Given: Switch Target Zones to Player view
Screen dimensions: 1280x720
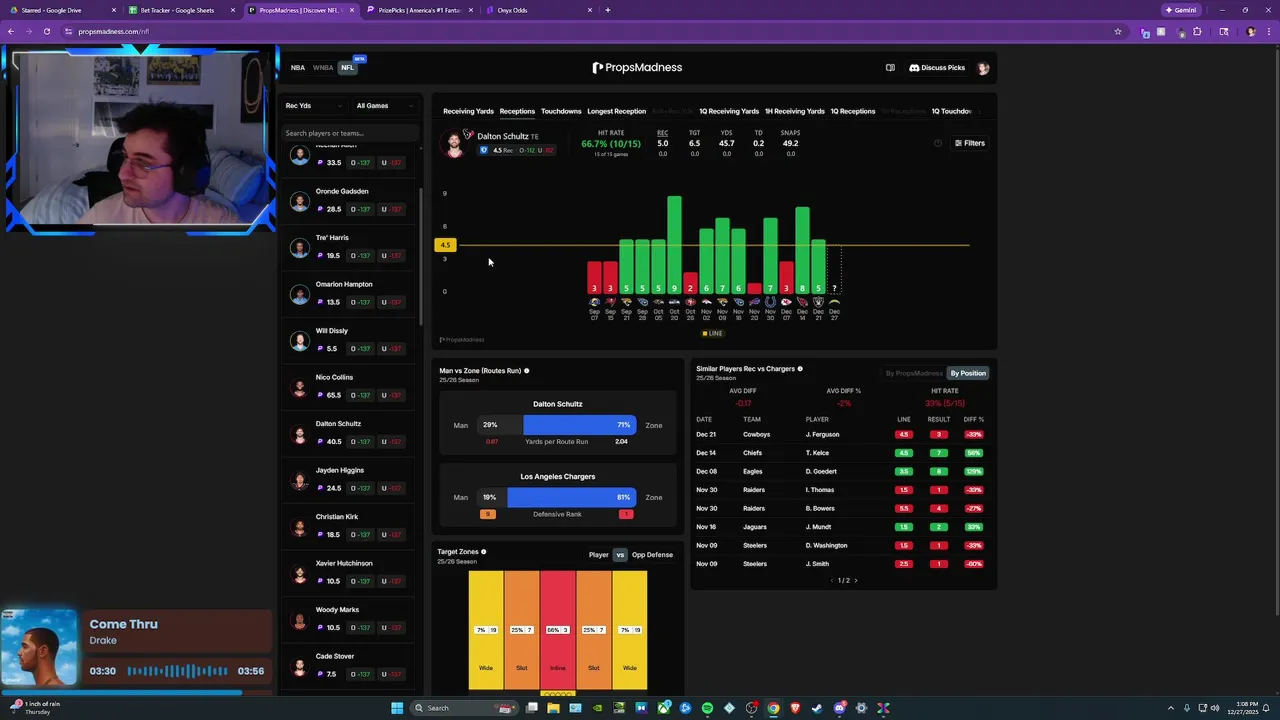Looking at the screenshot, I should tap(598, 555).
